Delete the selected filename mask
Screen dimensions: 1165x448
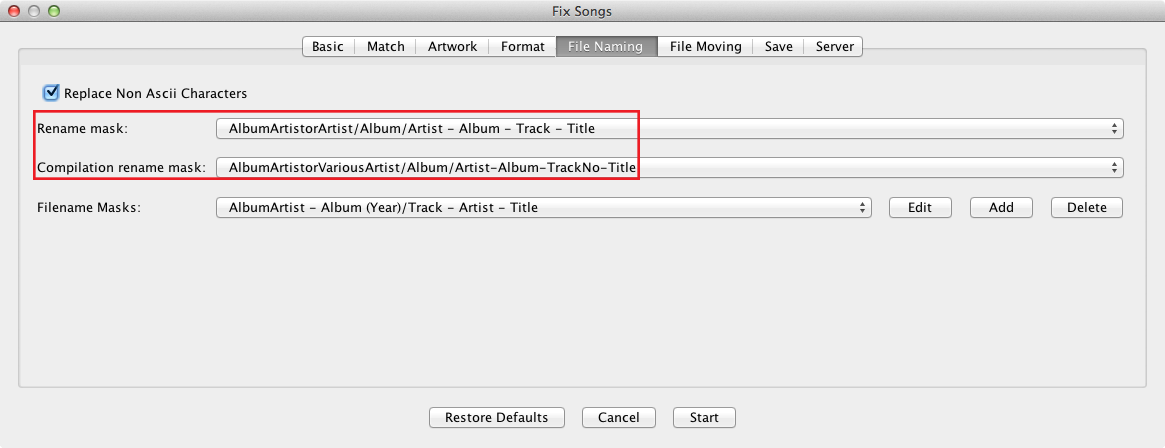pos(1086,208)
